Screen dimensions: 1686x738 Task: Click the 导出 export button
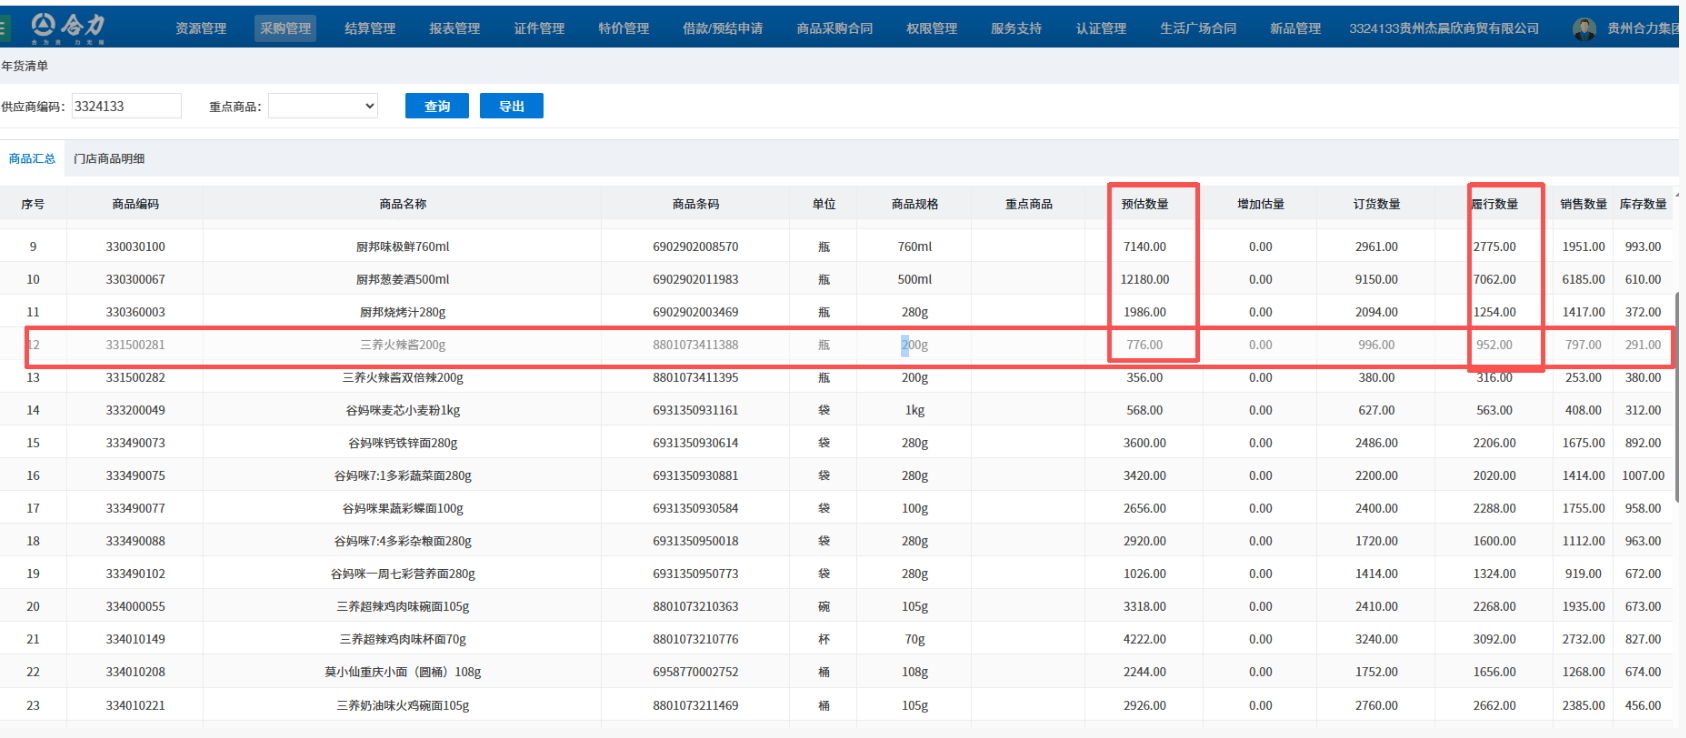coord(511,106)
